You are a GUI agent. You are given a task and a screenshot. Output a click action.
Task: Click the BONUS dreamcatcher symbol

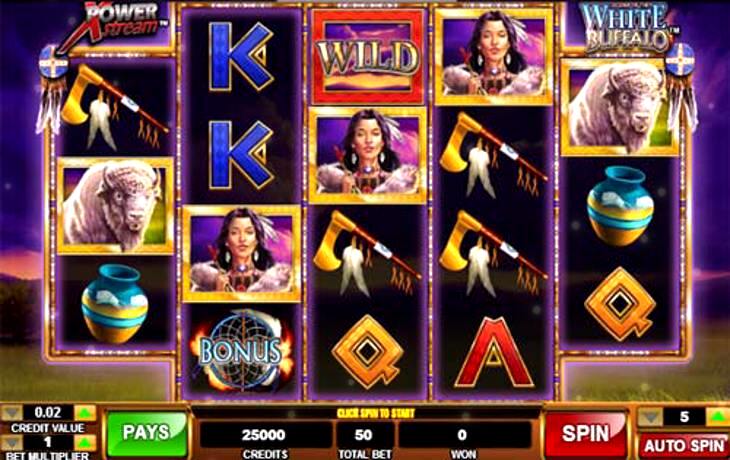[242, 351]
